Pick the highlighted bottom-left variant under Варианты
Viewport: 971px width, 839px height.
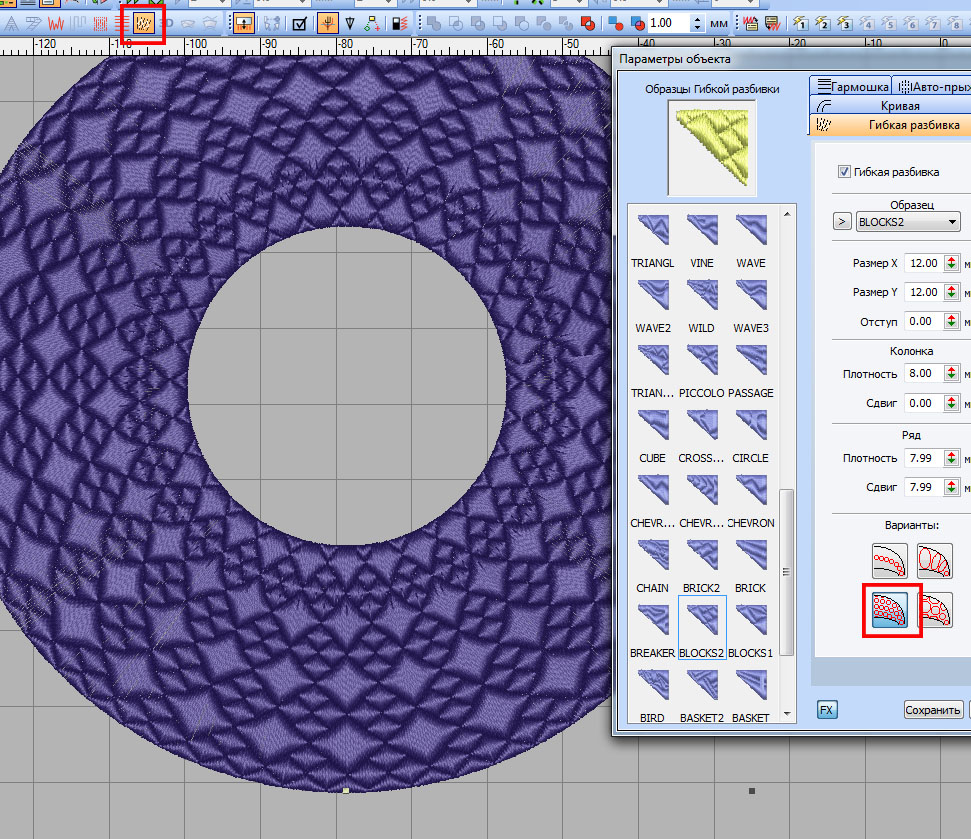(x=889, y=609)
